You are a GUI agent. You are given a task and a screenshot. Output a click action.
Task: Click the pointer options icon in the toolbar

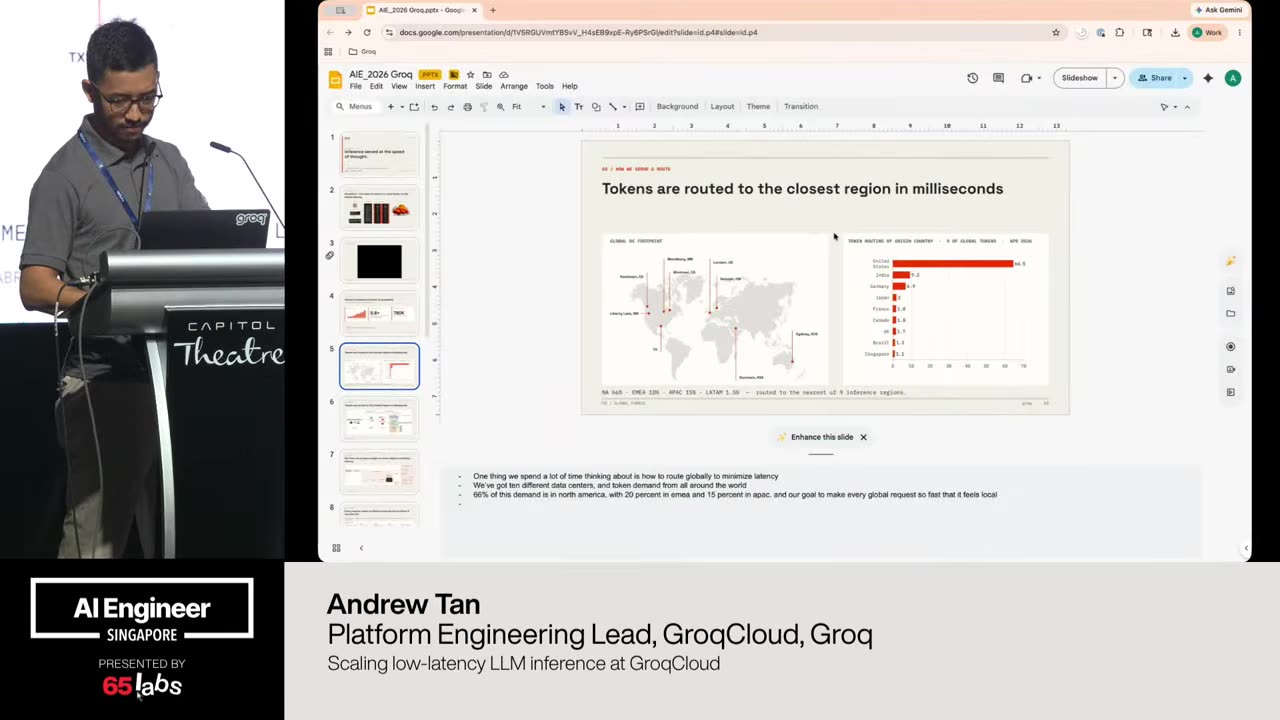coord(1164,107)
